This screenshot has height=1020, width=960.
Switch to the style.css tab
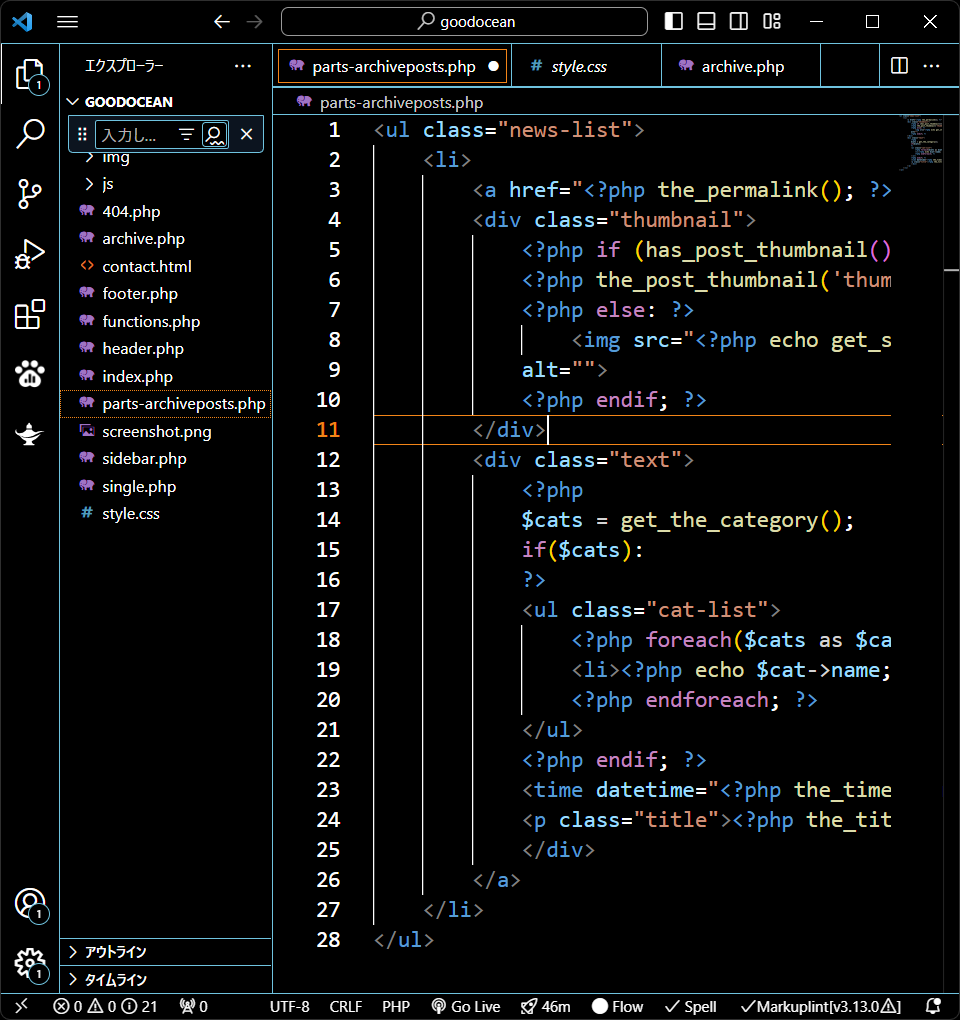pyautogui.click(x=586, y=66)
